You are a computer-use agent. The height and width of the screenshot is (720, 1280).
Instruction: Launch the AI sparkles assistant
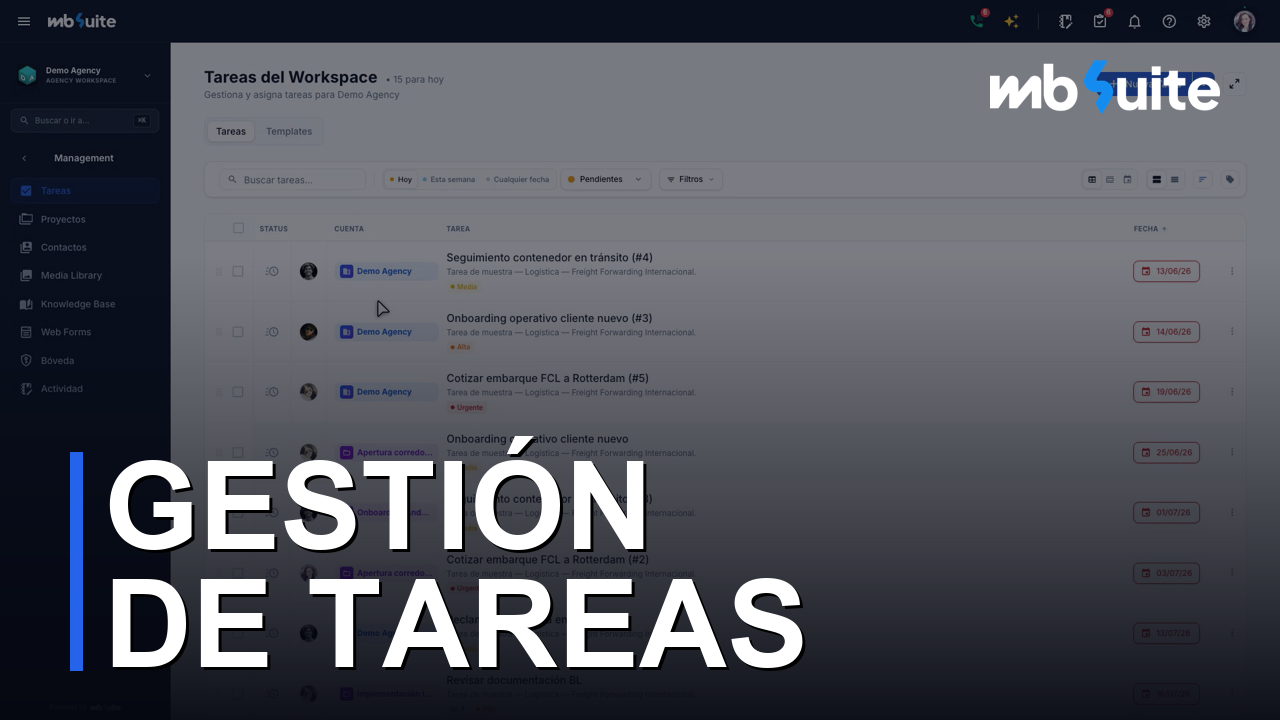[x=1011, y=21]
